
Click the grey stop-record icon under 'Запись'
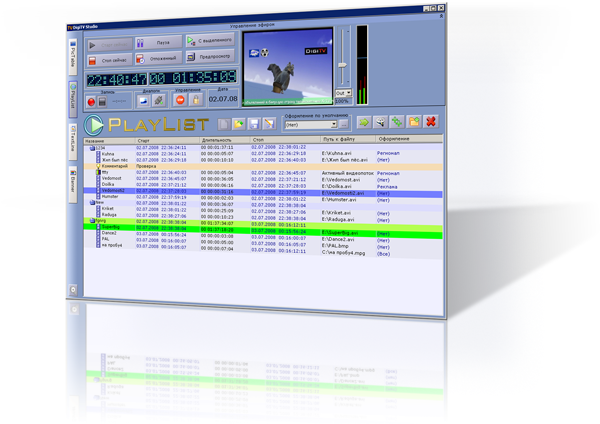[102, 101]
